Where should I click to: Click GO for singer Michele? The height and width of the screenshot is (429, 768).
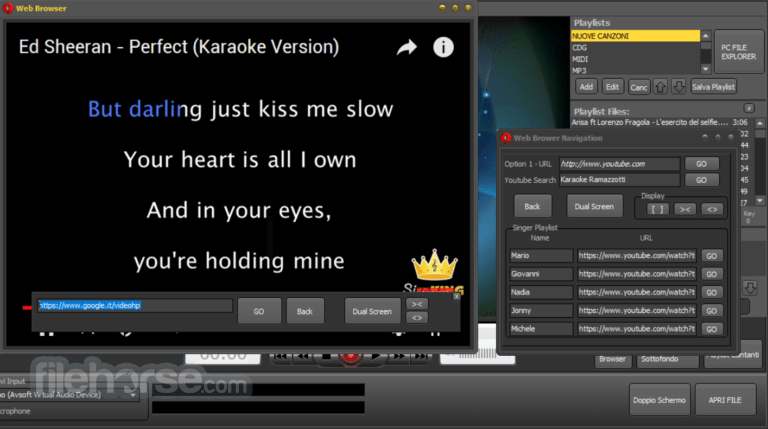pyautogui.click(x=711, y=329)
